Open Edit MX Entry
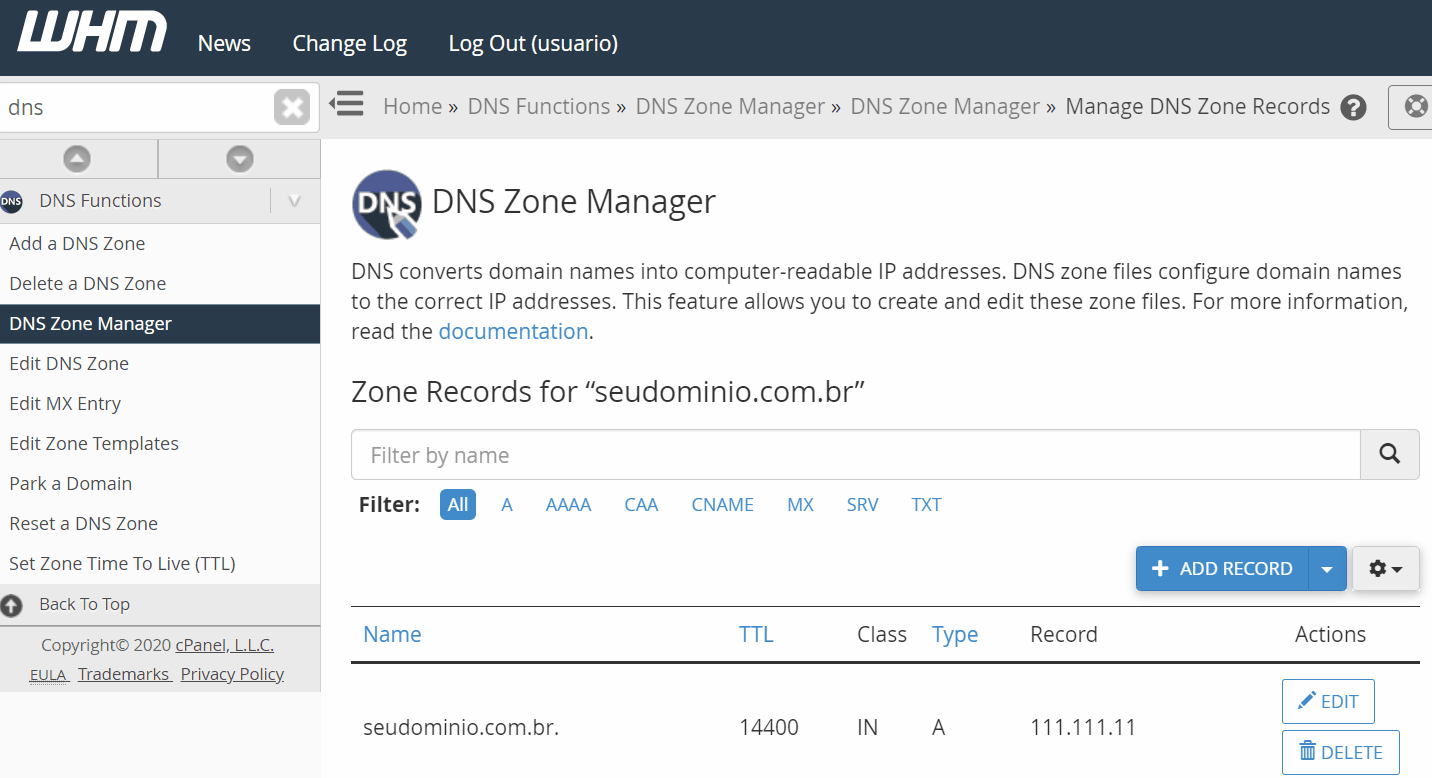This screenshot has width=1432, height=778. 65,404
